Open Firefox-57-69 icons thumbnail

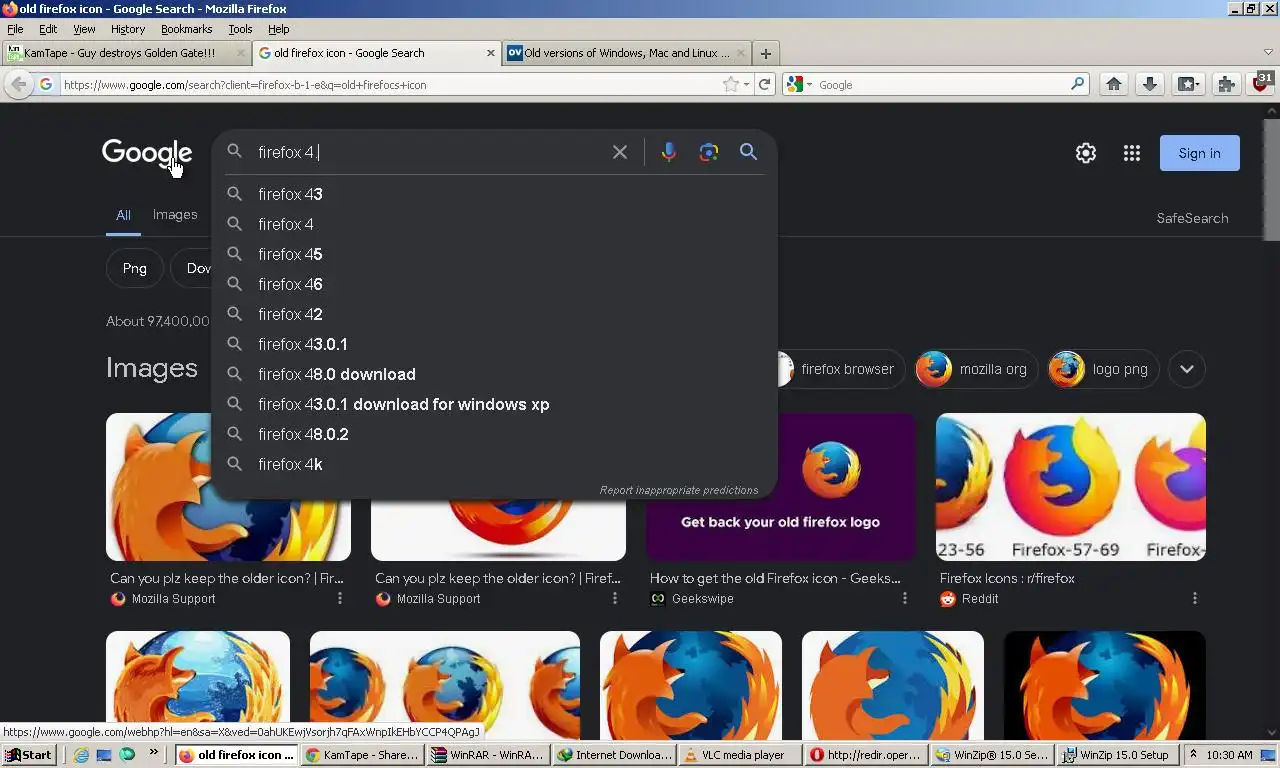(x=1071, y=487)
